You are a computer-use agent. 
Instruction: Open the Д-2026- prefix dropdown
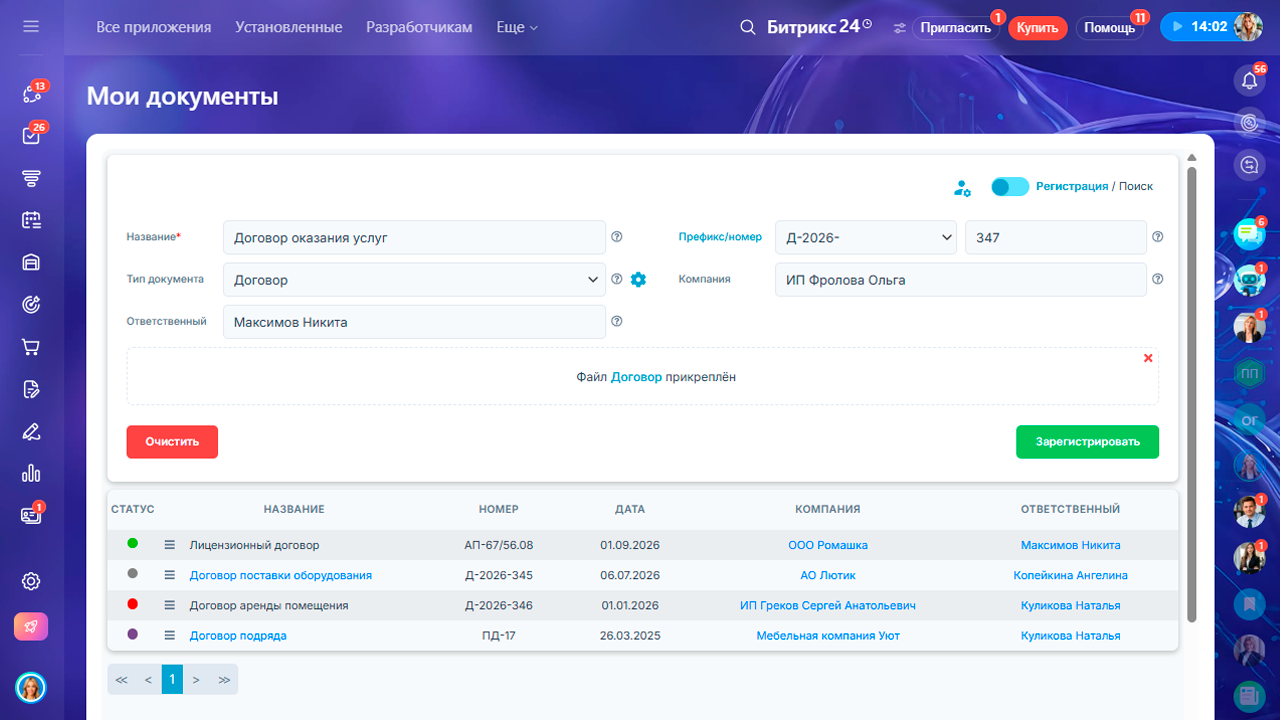click(866, 238)
